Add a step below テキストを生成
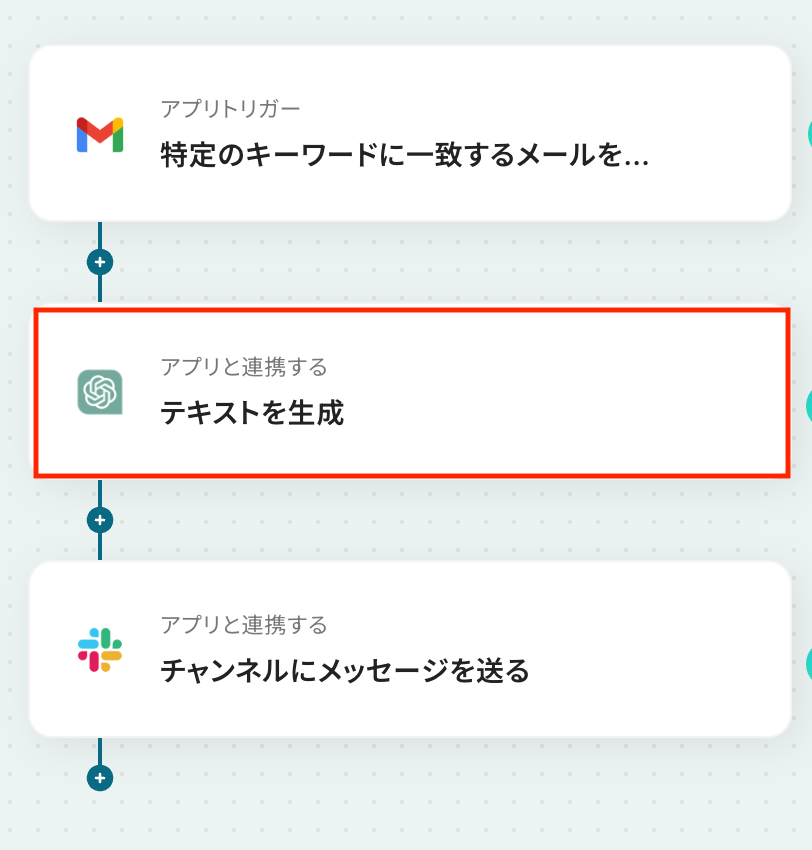The image size is (812, 850). coord(100,520)
